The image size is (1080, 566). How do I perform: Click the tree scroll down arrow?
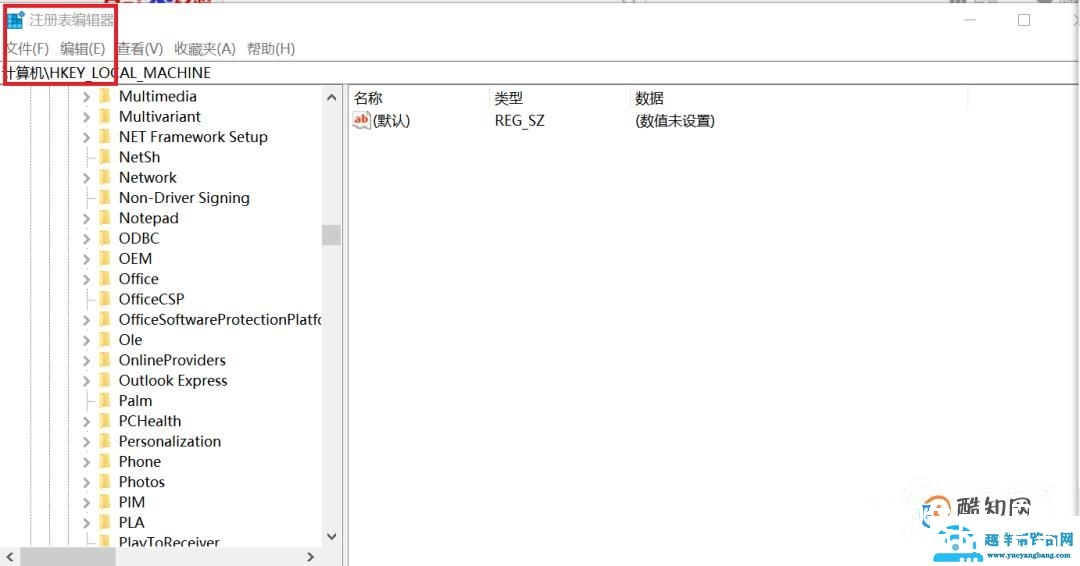[331, 536]
